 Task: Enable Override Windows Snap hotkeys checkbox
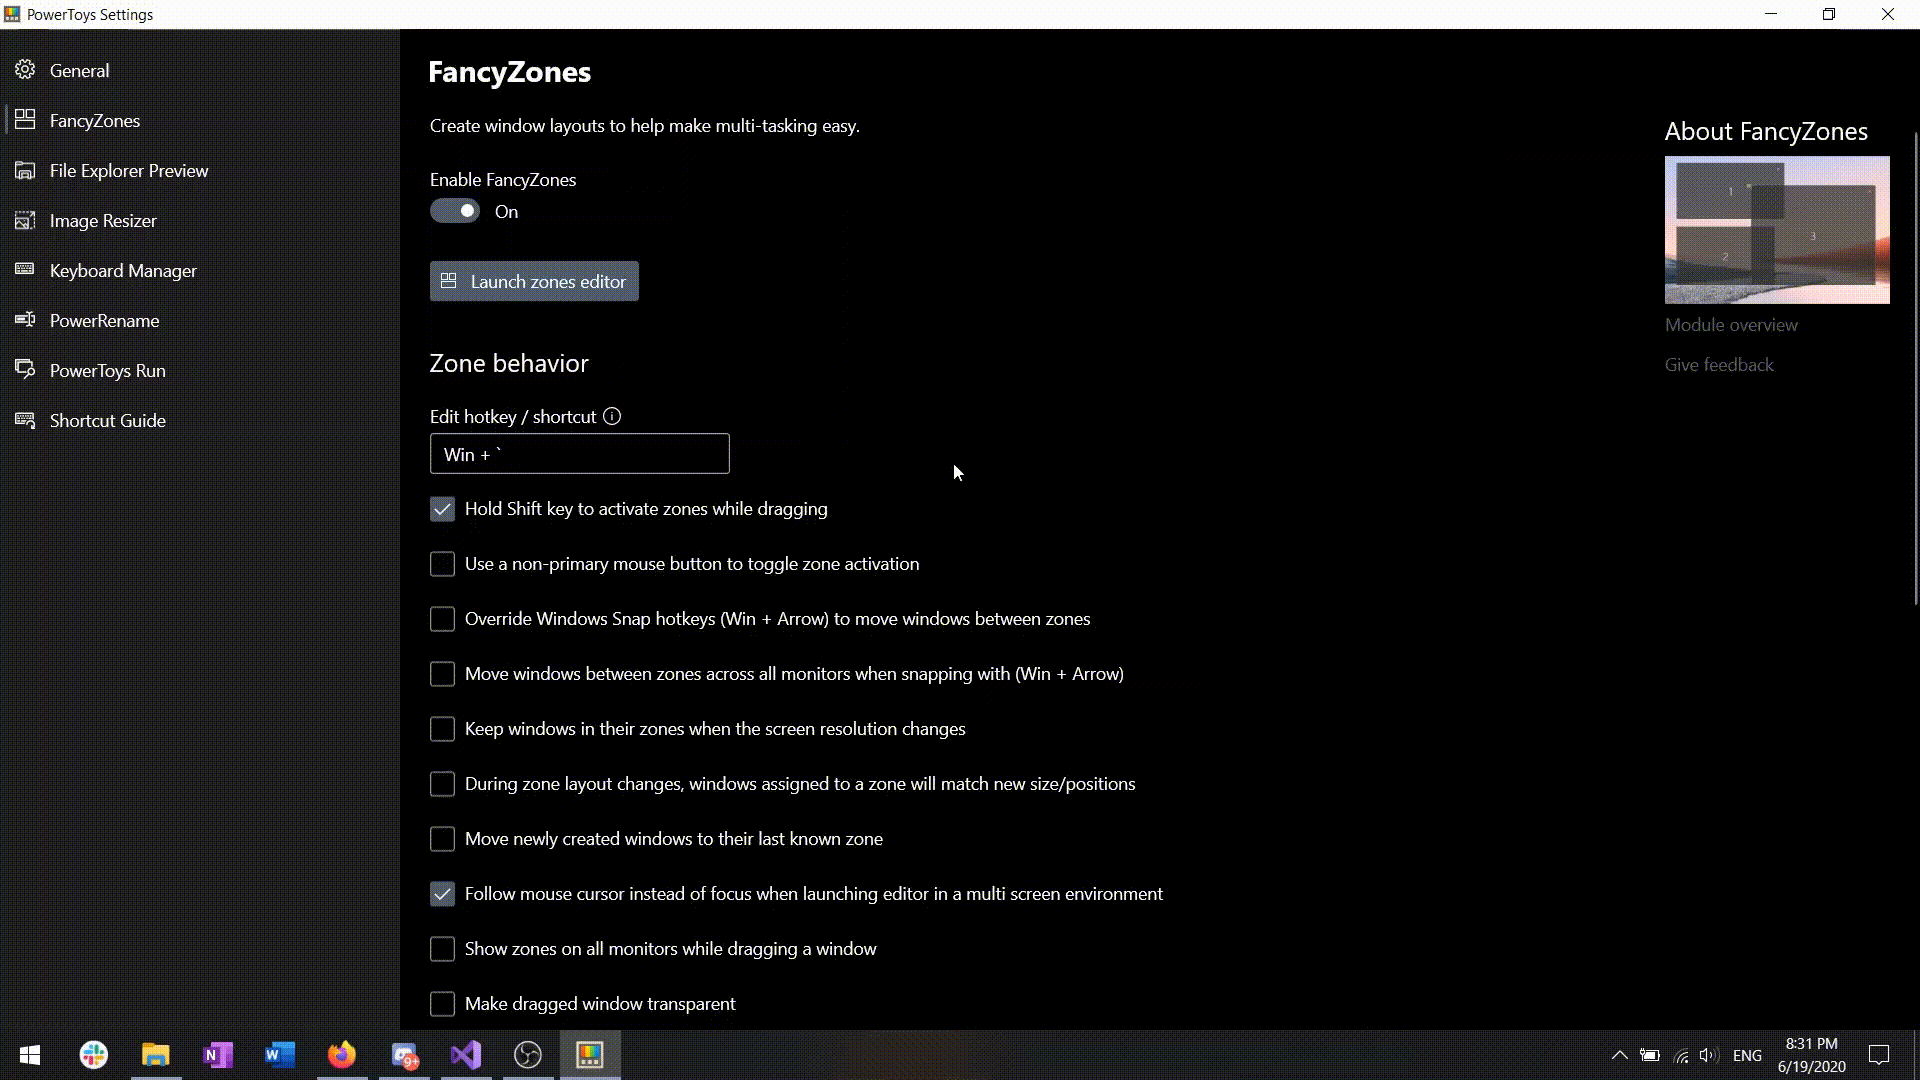tap(442, 619)
